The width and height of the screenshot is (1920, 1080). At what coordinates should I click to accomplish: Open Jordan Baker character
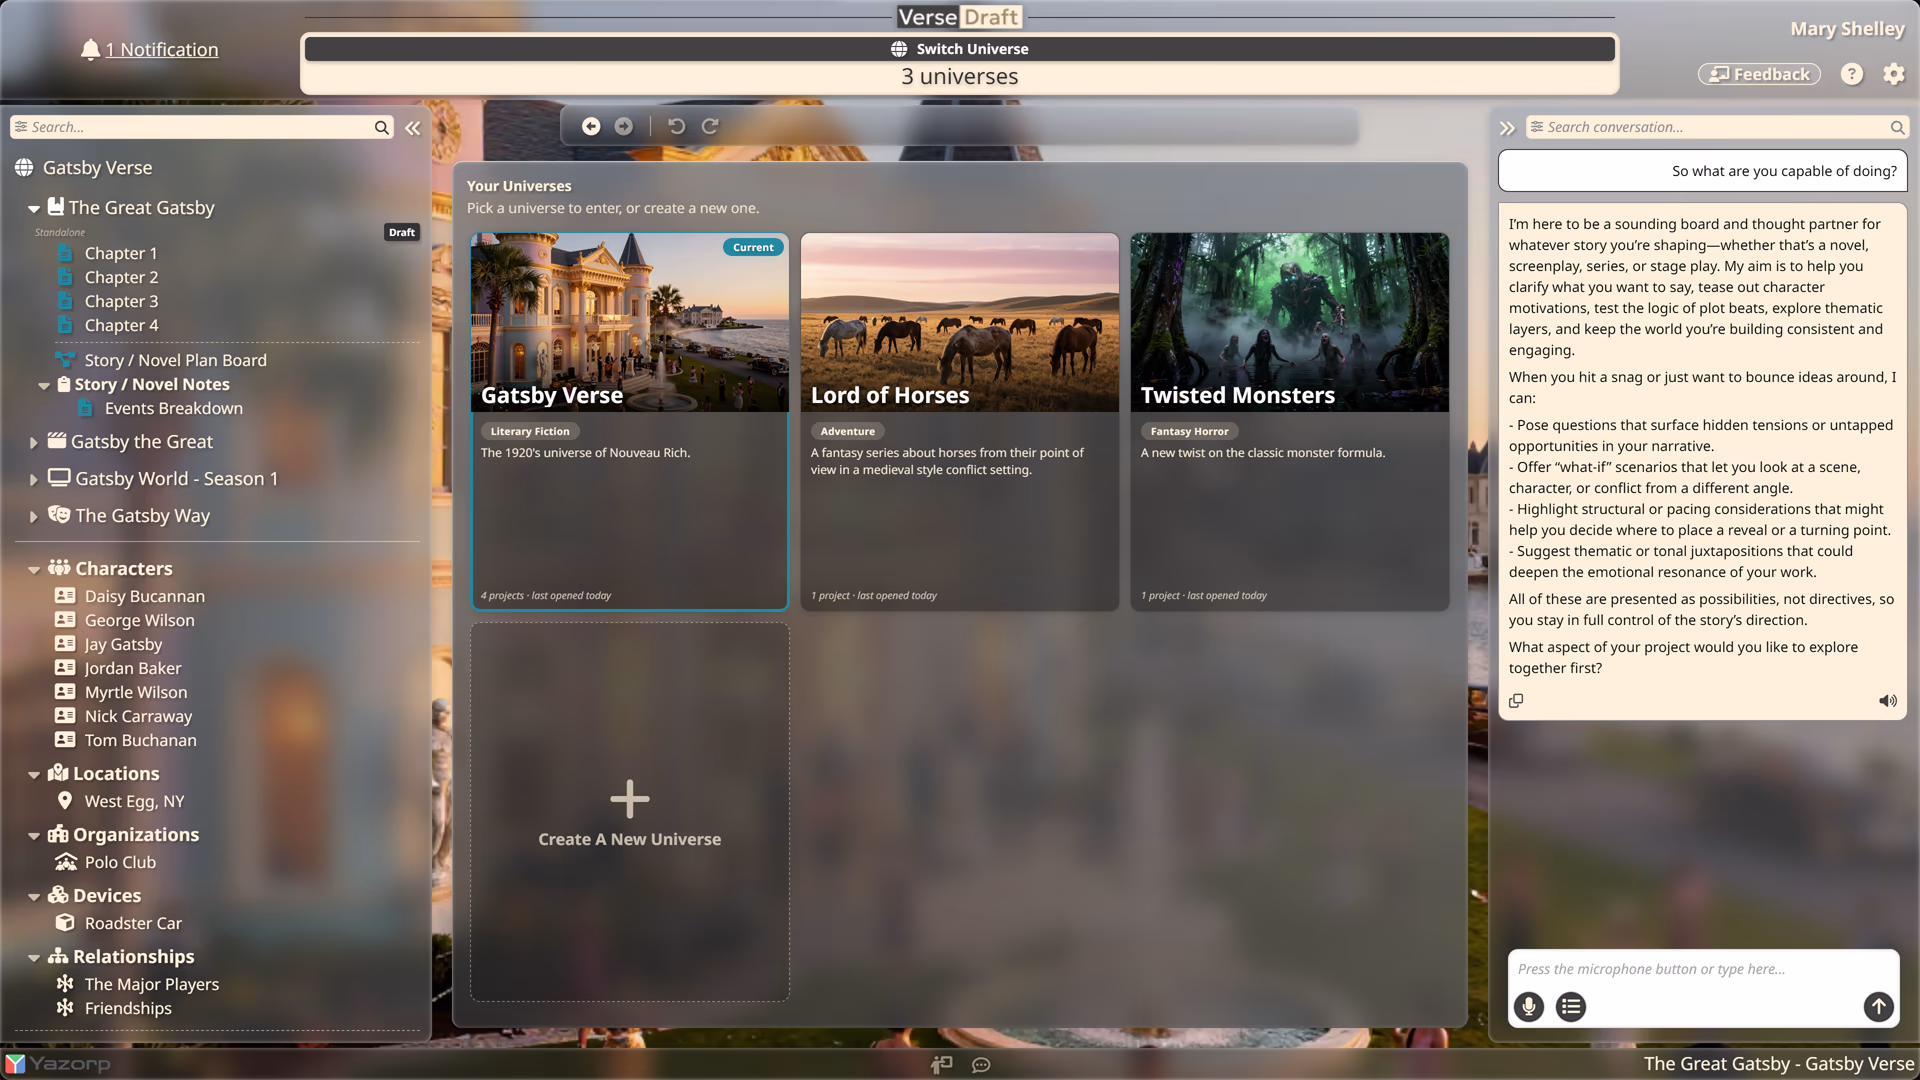(132, 668)
